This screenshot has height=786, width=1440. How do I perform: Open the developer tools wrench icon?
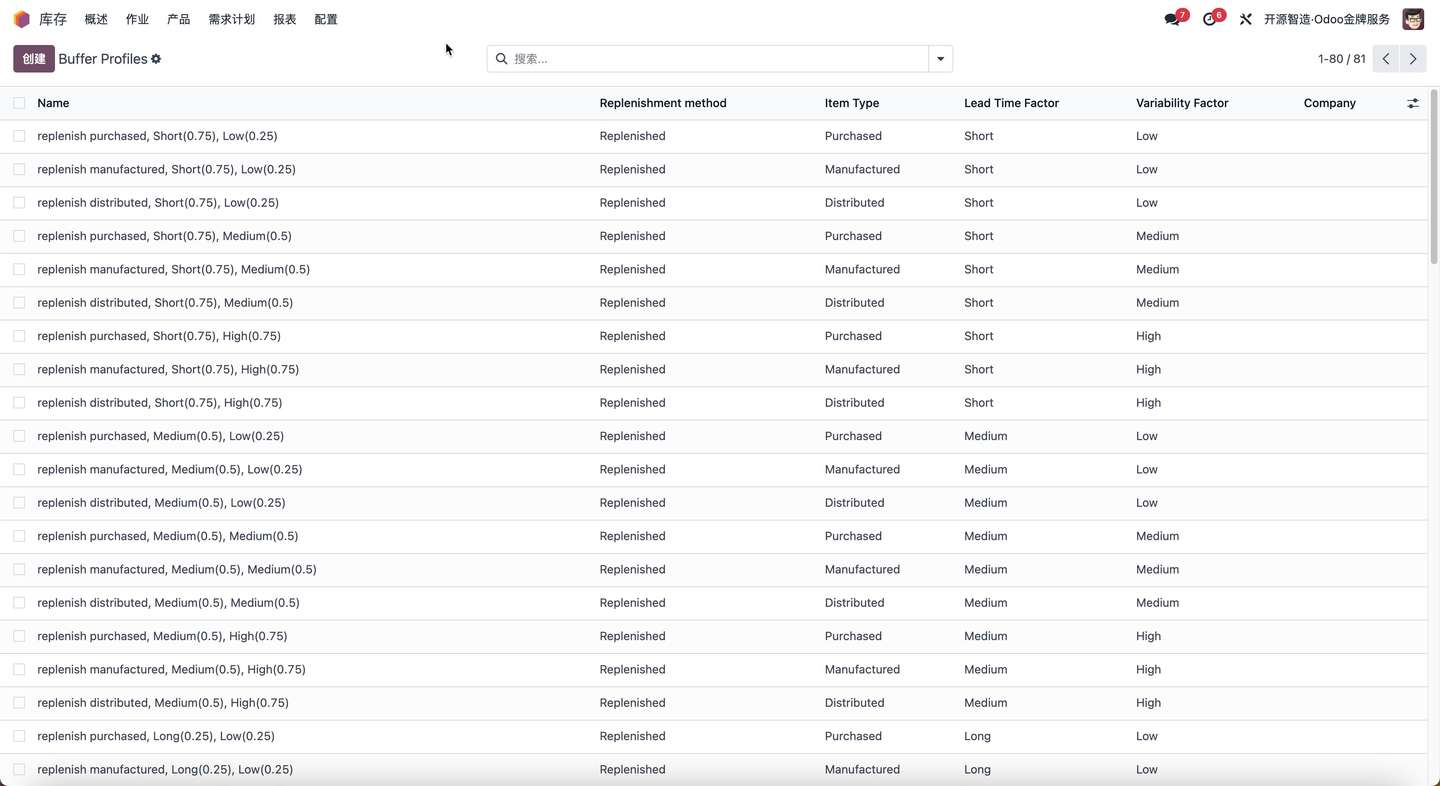1245,19
